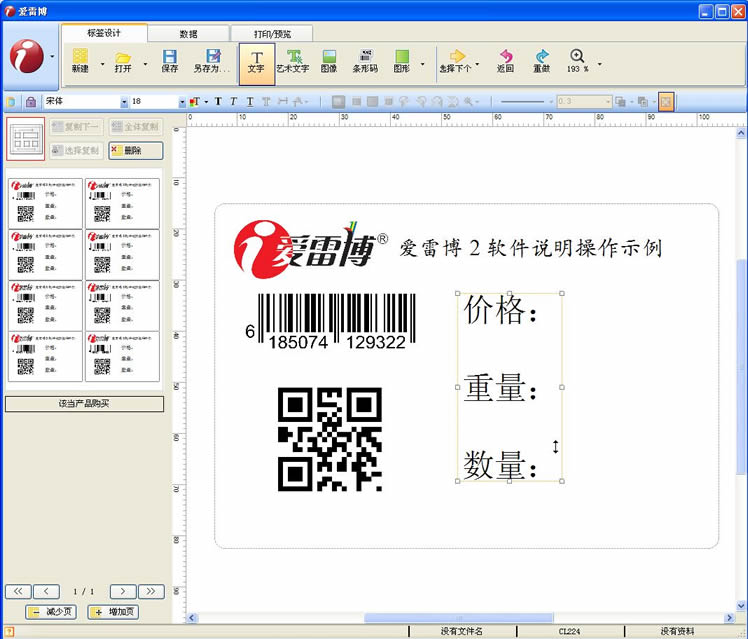Open the 193% zoom dropdown arrow
This screenshot has height=639, width=748.
pyautogui.click(x=600, y=63)
